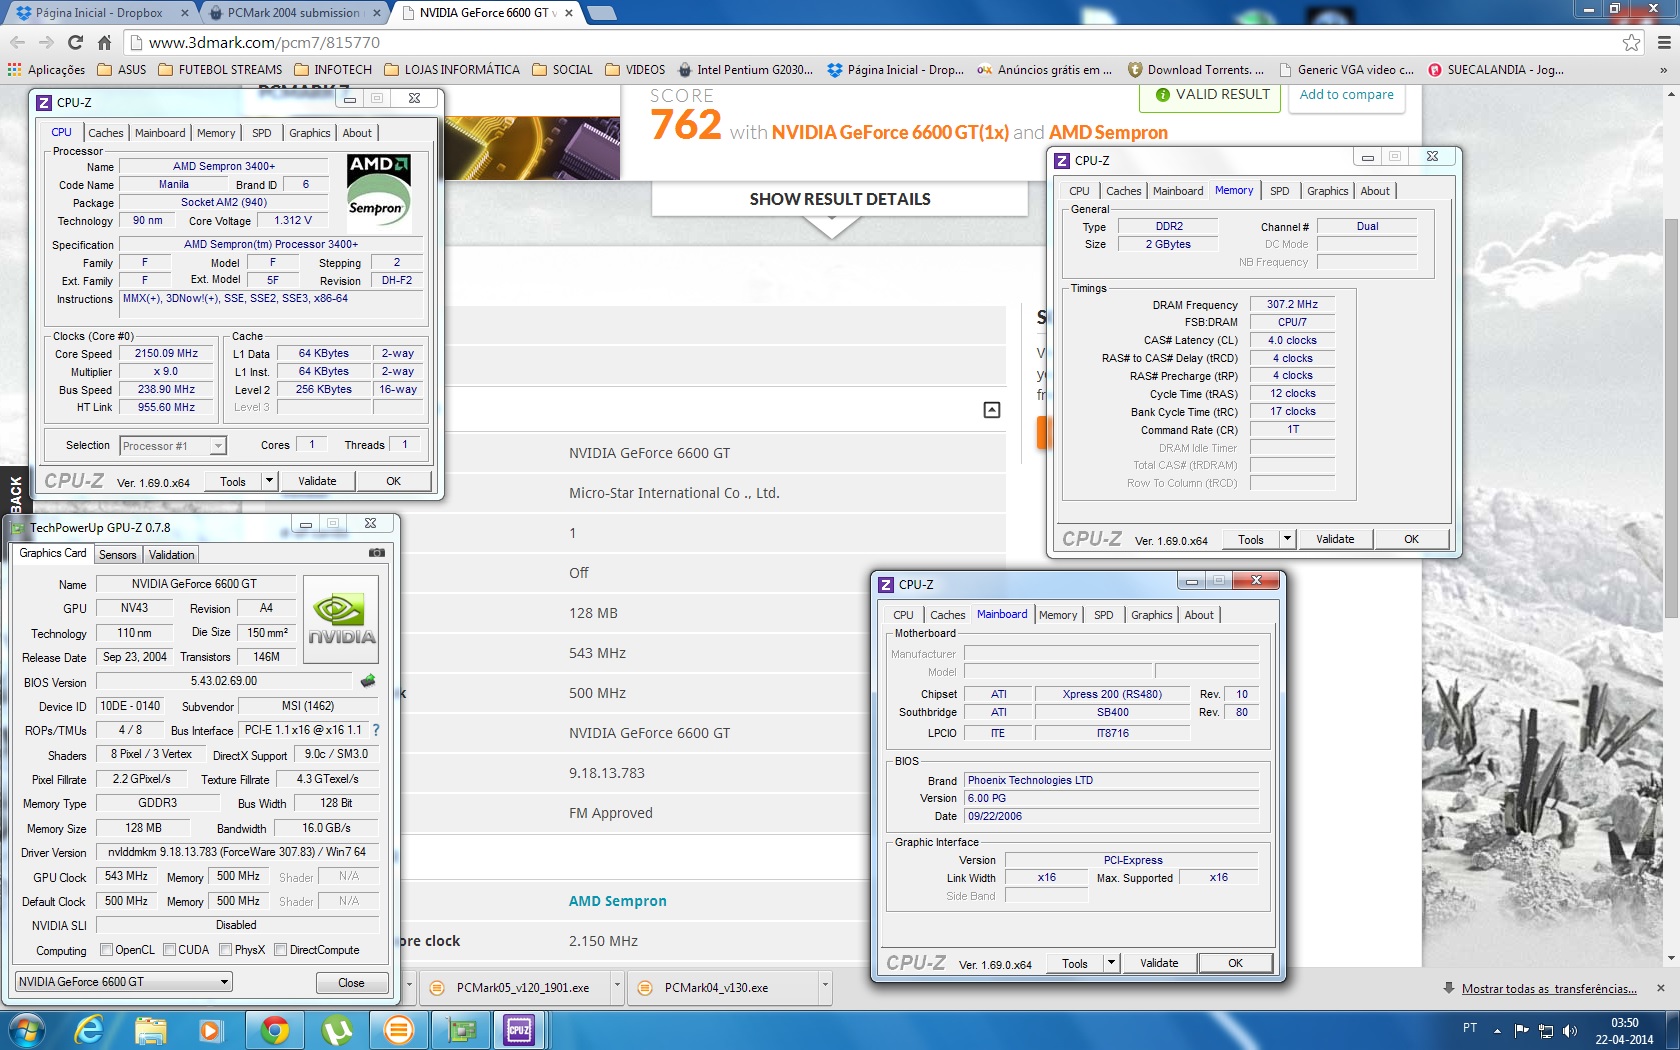Click the Add to compare button
1680x1050 pixels.
(x=1346, y=95)
